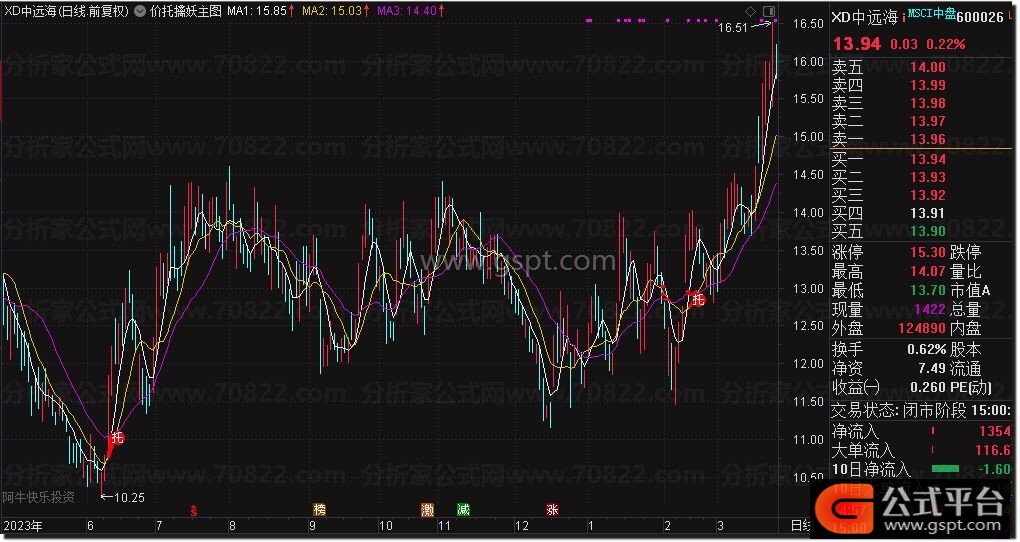Screen dimensions: 1020x542
Task: Click the 托 signal marker near June low
Action: pos(117,437)
